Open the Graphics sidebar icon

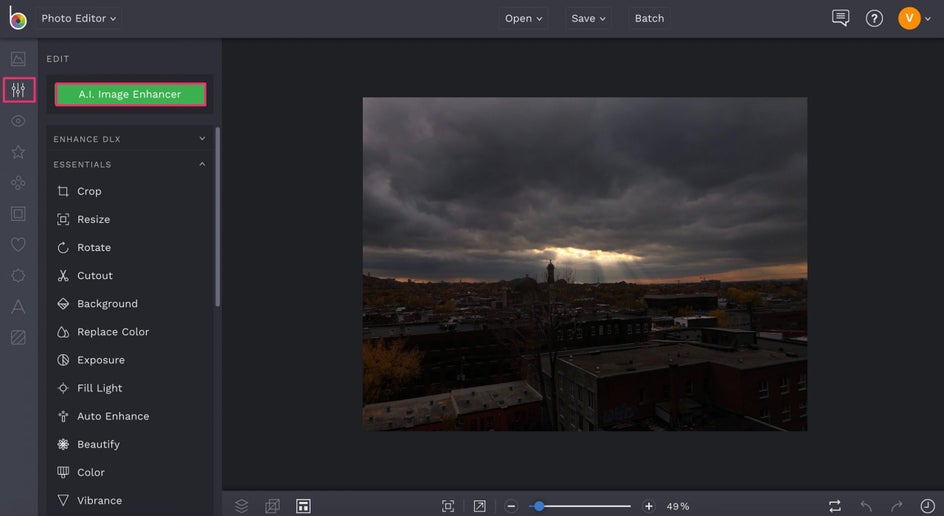(x=18, y=276)
